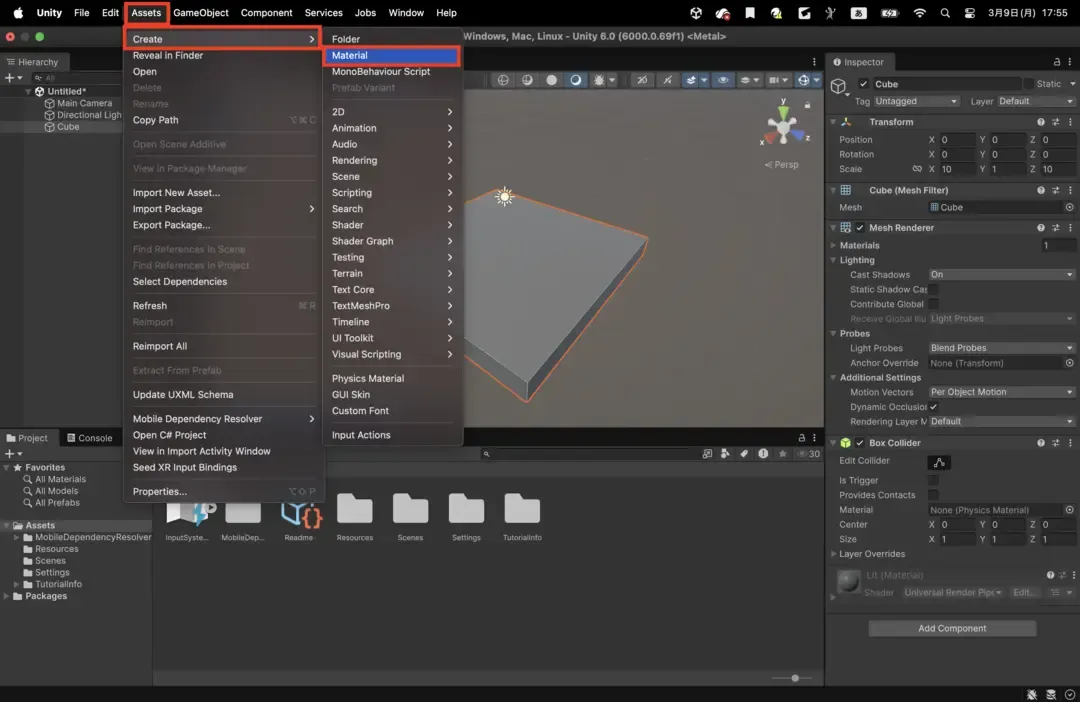
Task: Click the Add Component button
Action: 952,629
